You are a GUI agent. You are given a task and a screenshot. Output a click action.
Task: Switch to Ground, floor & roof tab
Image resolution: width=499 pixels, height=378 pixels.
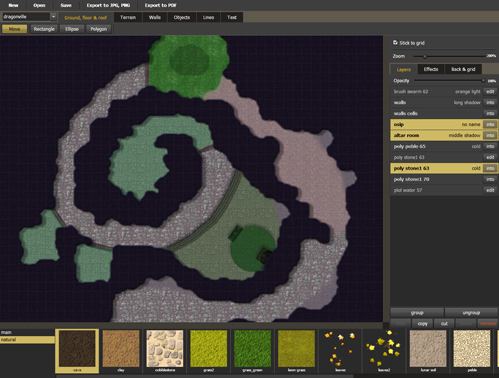[x=86, y=17]
